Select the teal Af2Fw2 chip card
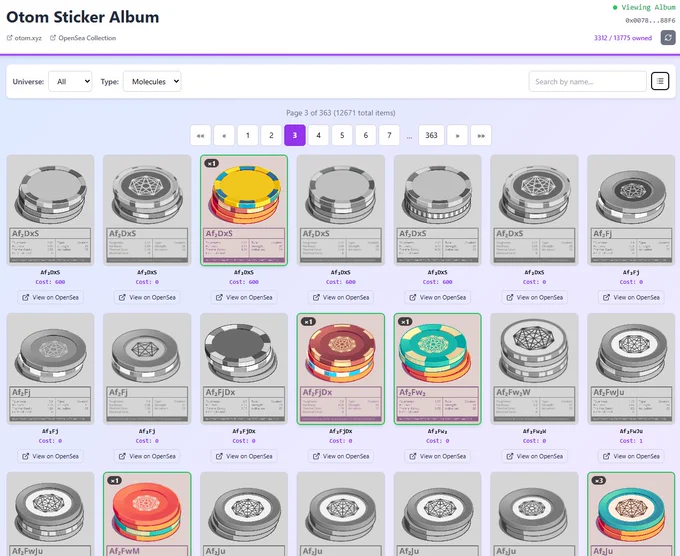Viewport: 680px width, 556px height. coord(438,369)
